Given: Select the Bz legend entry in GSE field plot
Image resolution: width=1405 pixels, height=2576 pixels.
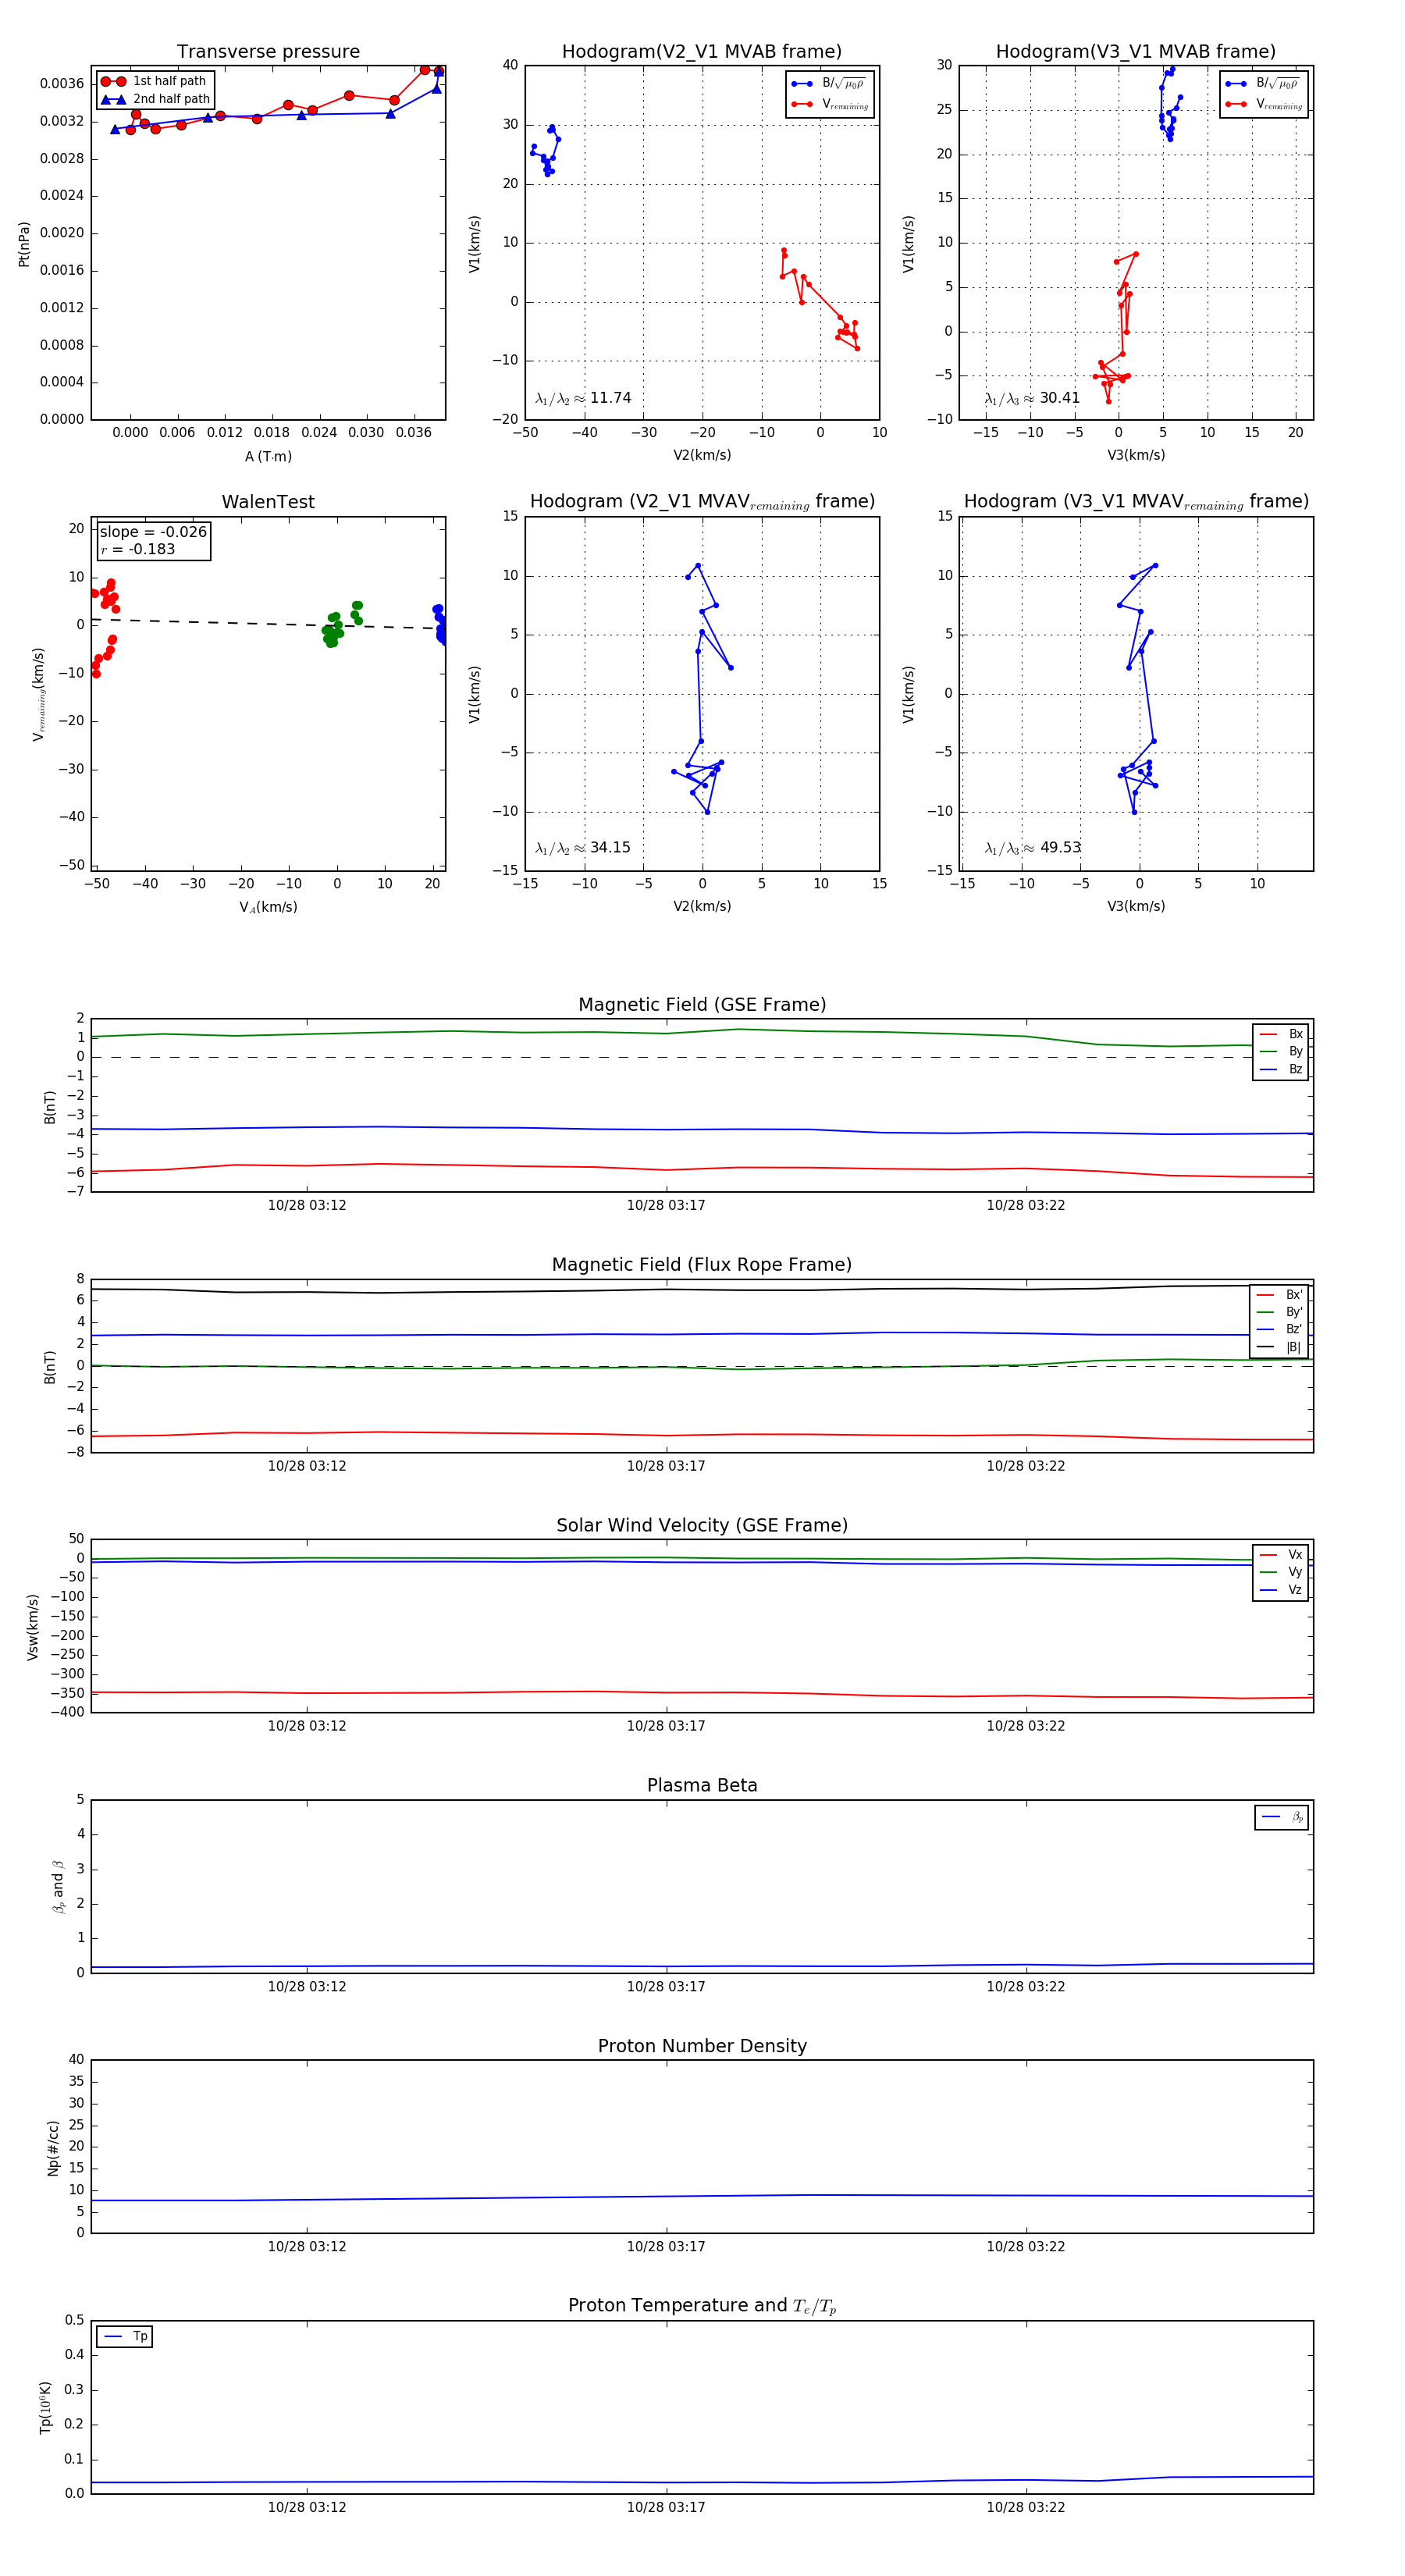Looking at the screenshot, I should tap(1281, 1069).
